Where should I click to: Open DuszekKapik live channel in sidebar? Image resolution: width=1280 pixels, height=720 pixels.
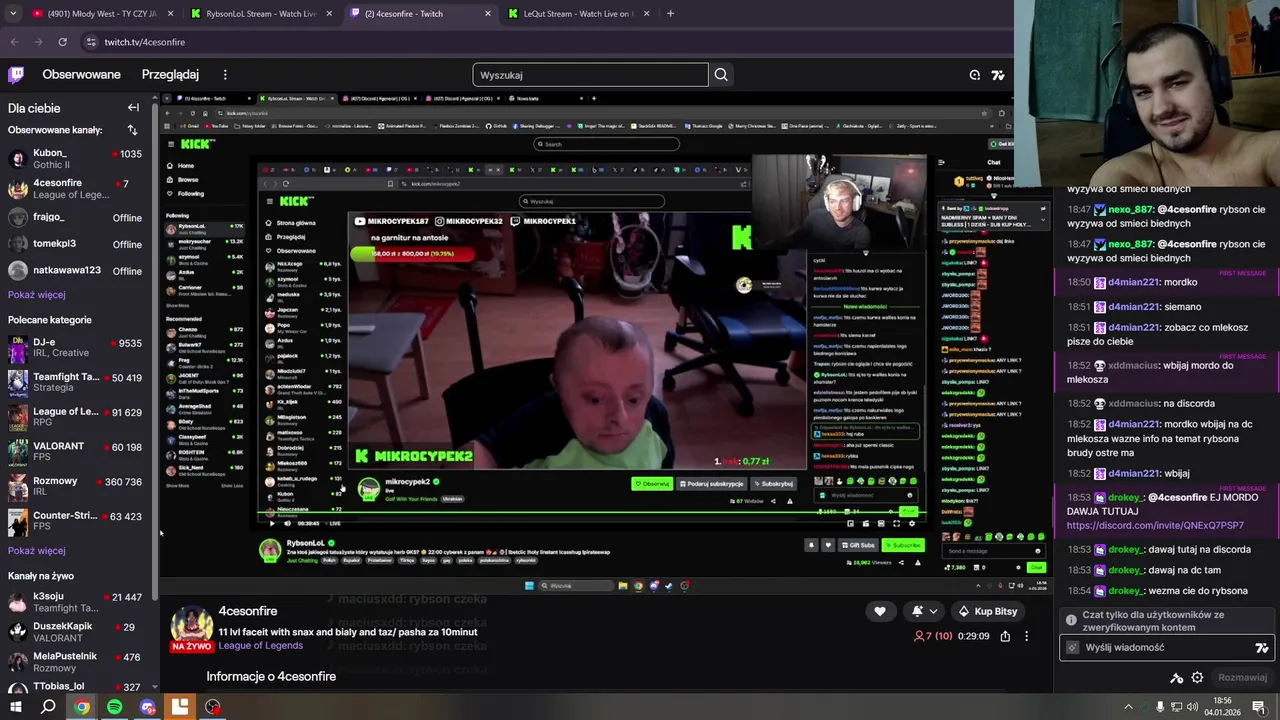[75, 632]
